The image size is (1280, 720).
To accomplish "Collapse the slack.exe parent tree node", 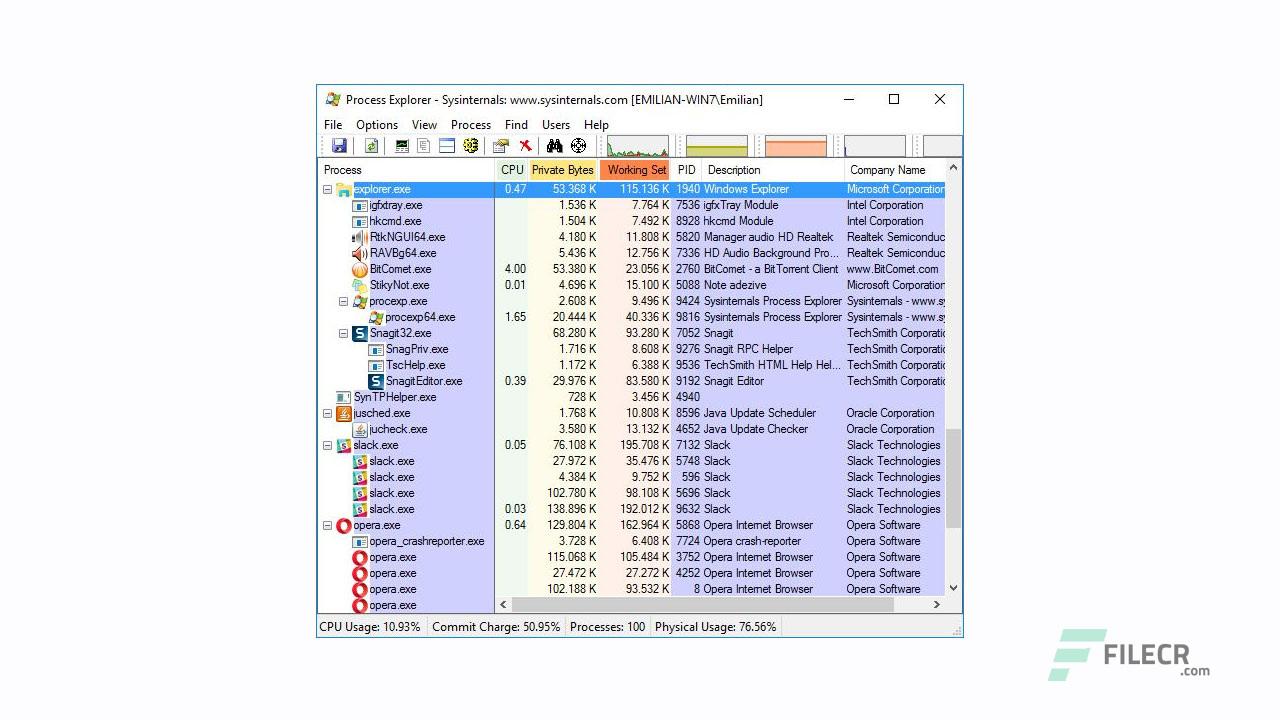I will click(x=327, y=445).
